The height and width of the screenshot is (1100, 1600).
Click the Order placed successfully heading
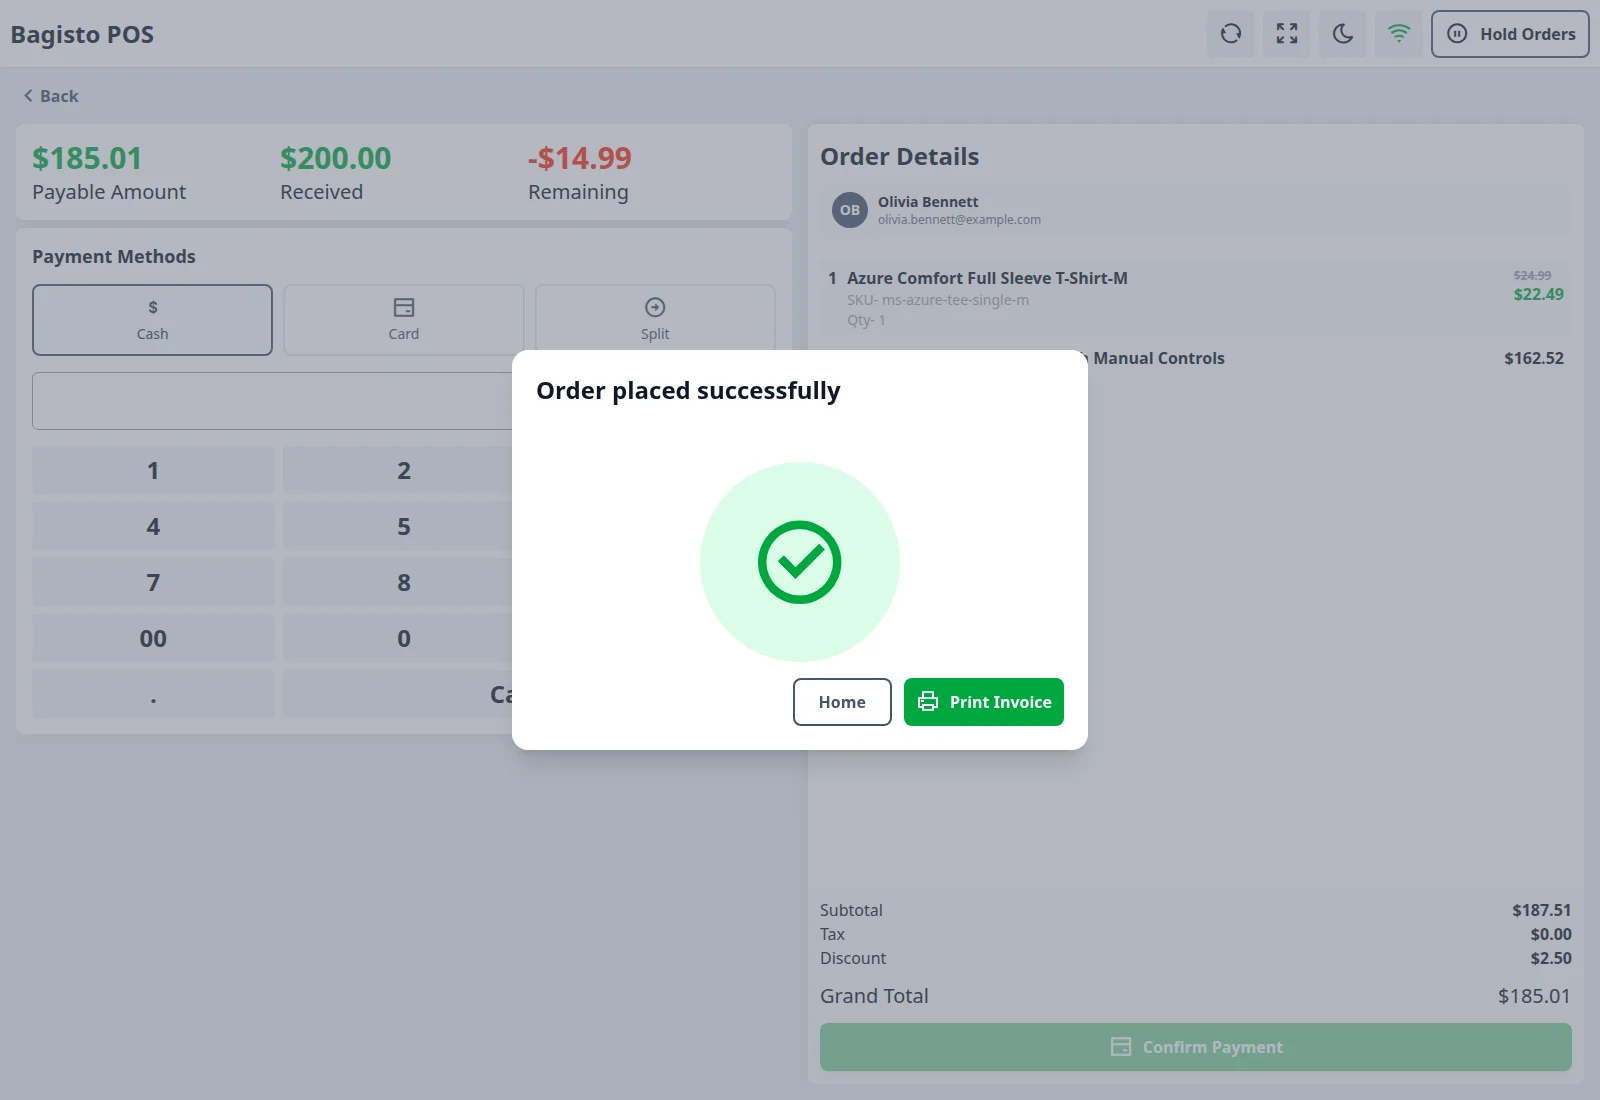[x=688, y=391]
